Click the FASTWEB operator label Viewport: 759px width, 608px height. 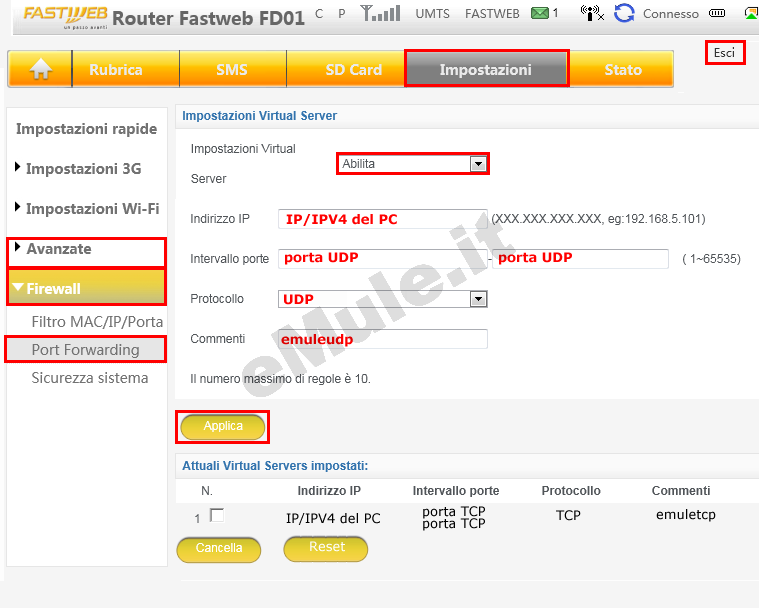coord(492,14)
